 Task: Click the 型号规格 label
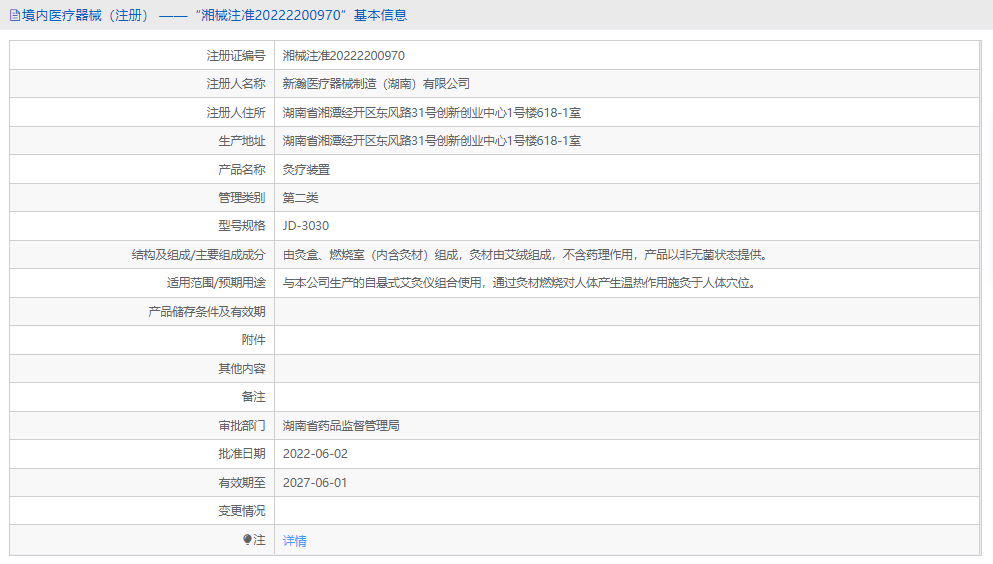[242, 226]
